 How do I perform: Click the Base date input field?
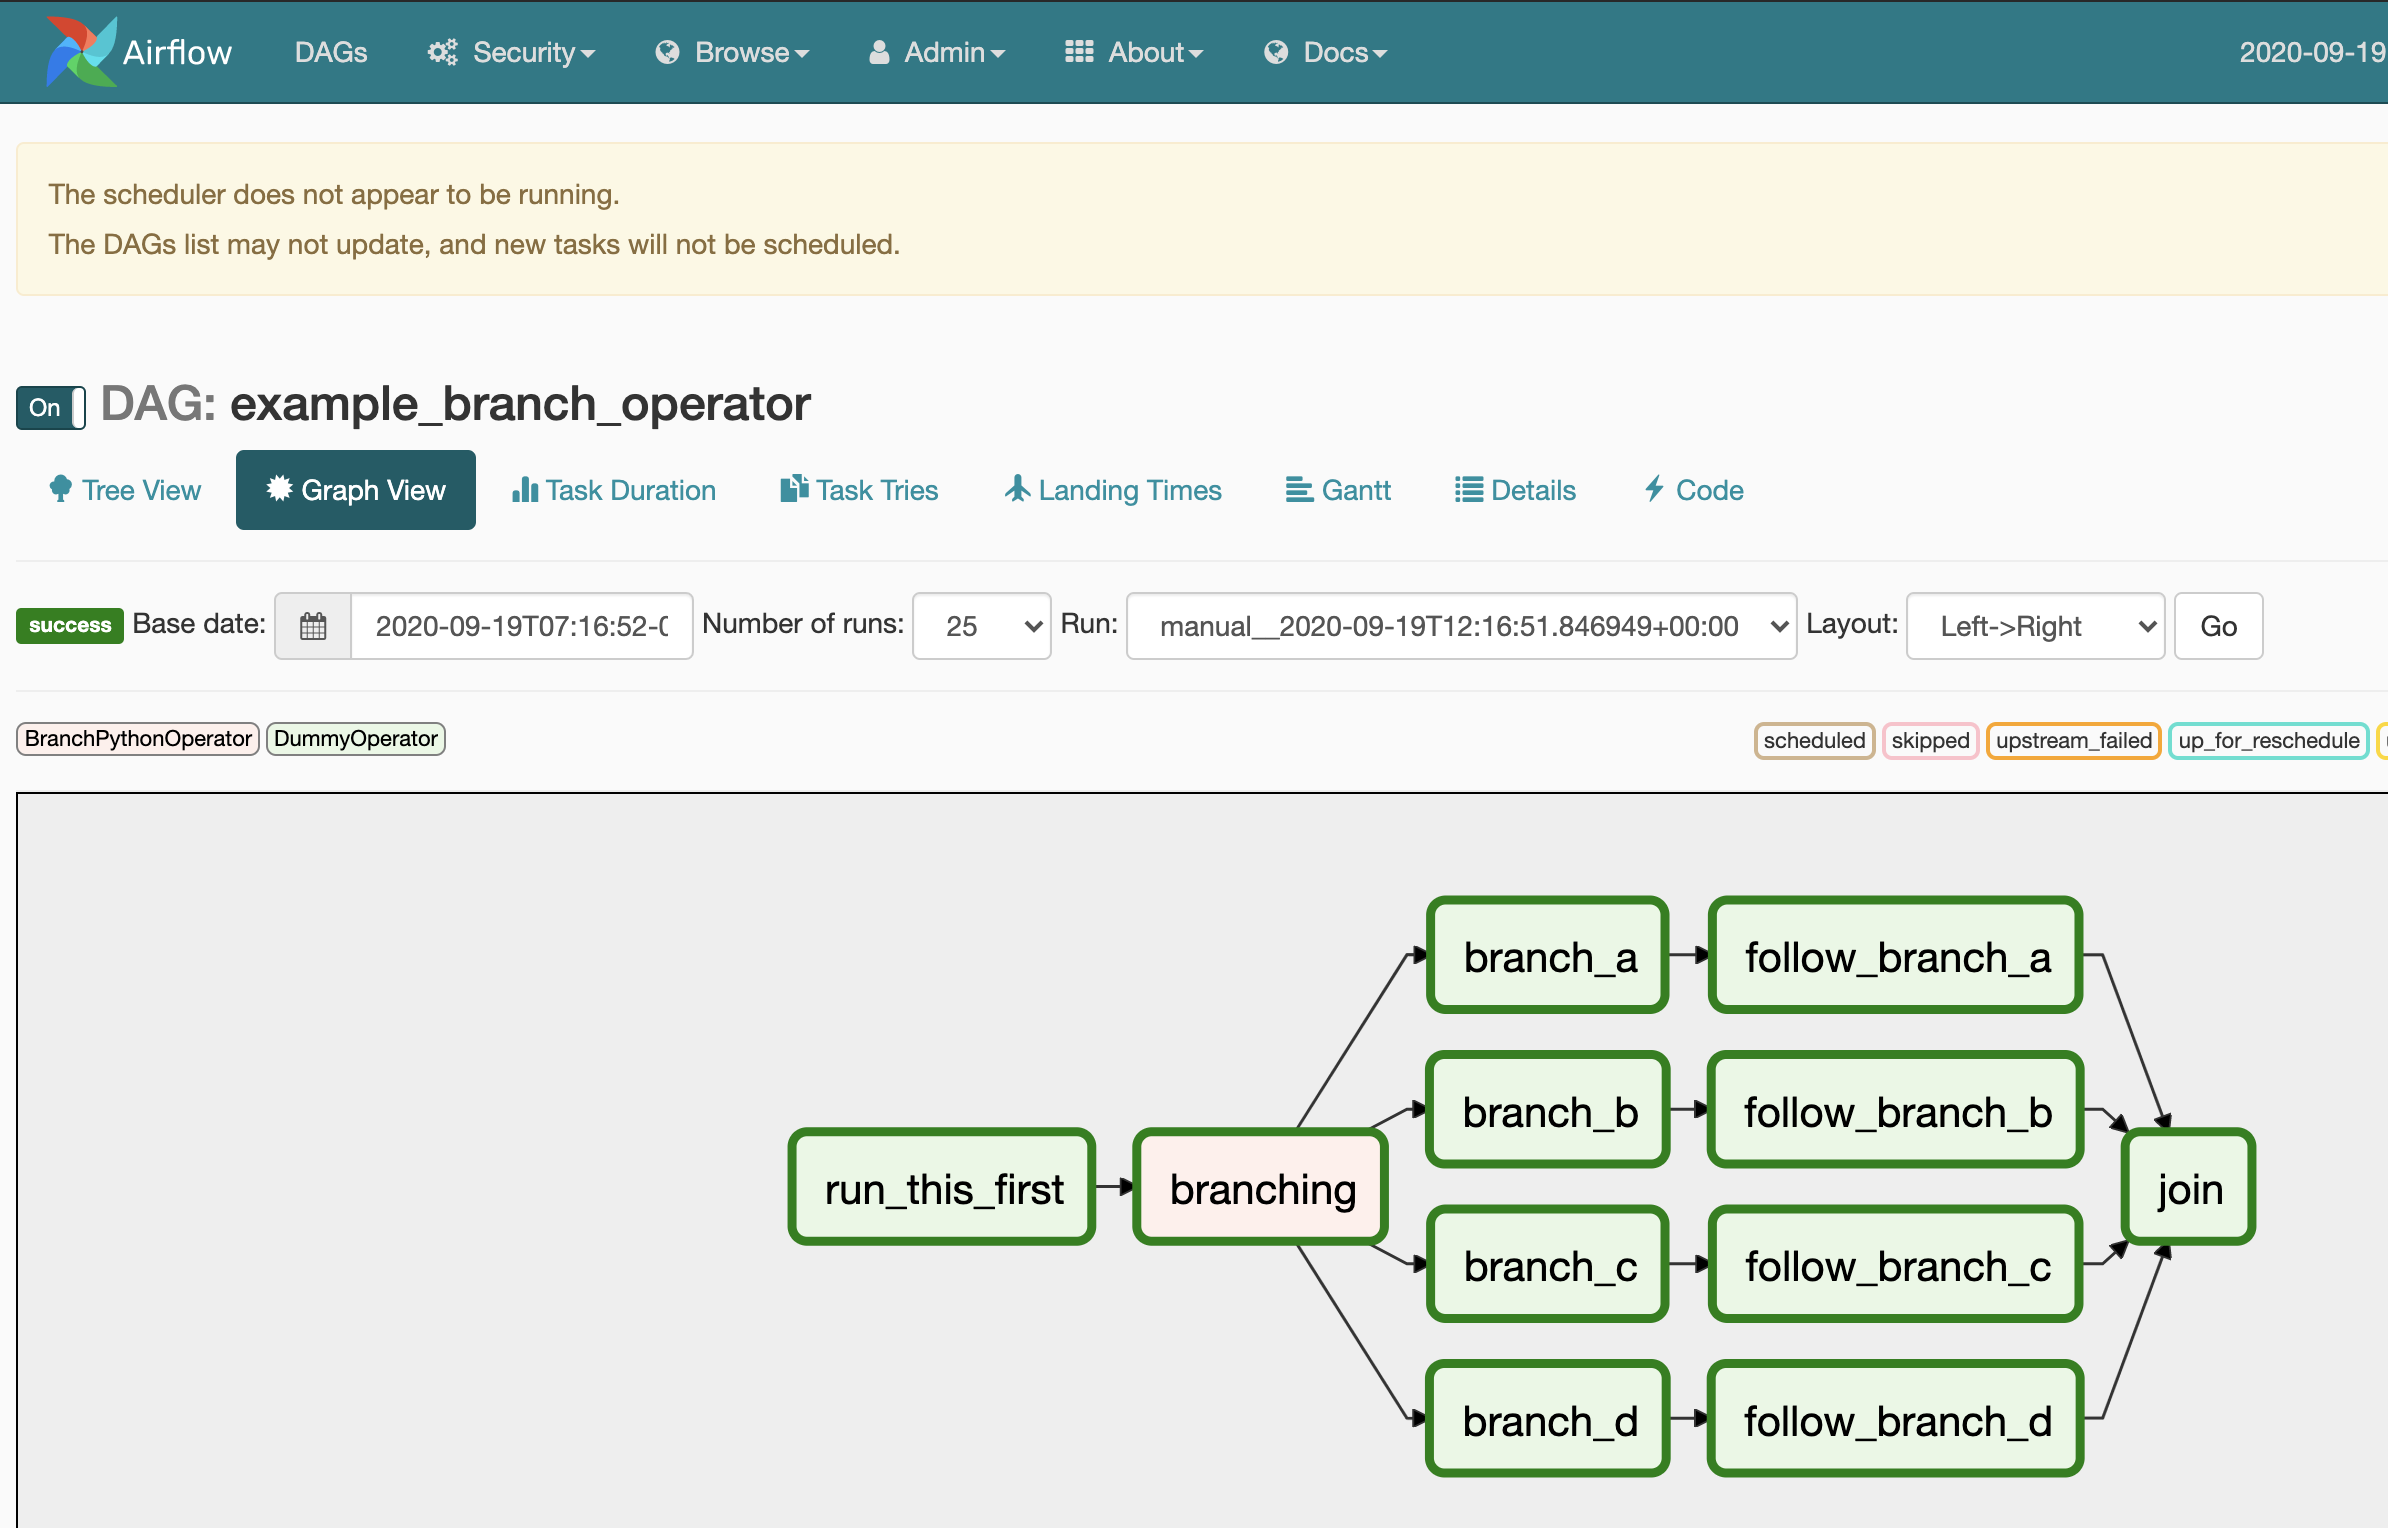point(521,626)
